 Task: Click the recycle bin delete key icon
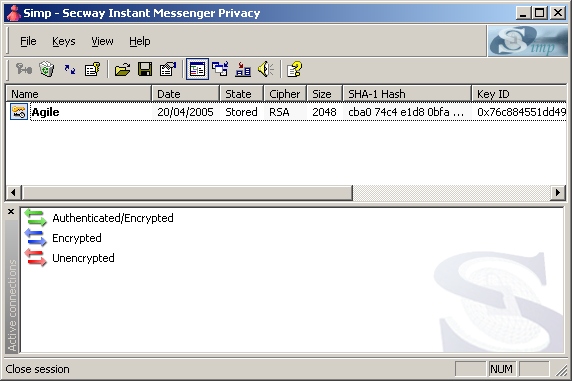click(47, 69)
